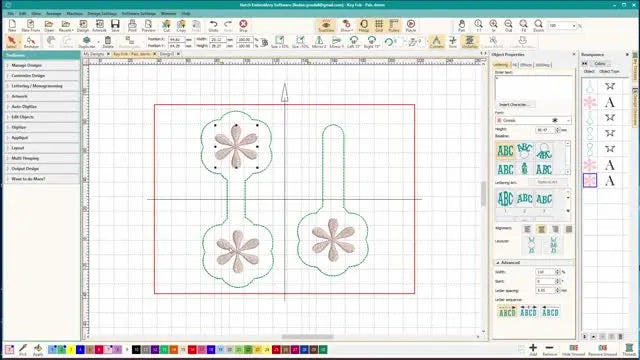Image resolution: width=640 pixels, height=360 pixels.
Task: Open the zoom percentage dropdown
Action: pyautogui.click(x=574, y=26)
